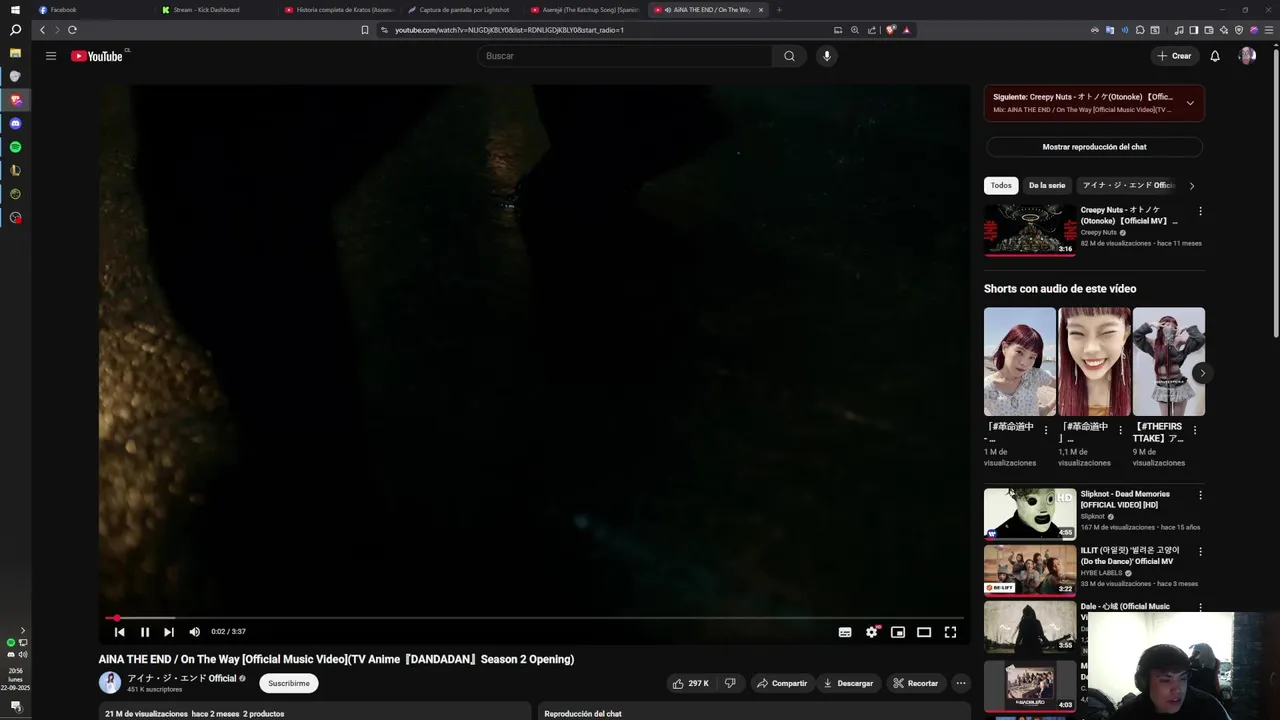Viewport: 1280px width, 720px height.
Task: Expand the Siguiente playlist mix panel
Action: pos(1190,103)
